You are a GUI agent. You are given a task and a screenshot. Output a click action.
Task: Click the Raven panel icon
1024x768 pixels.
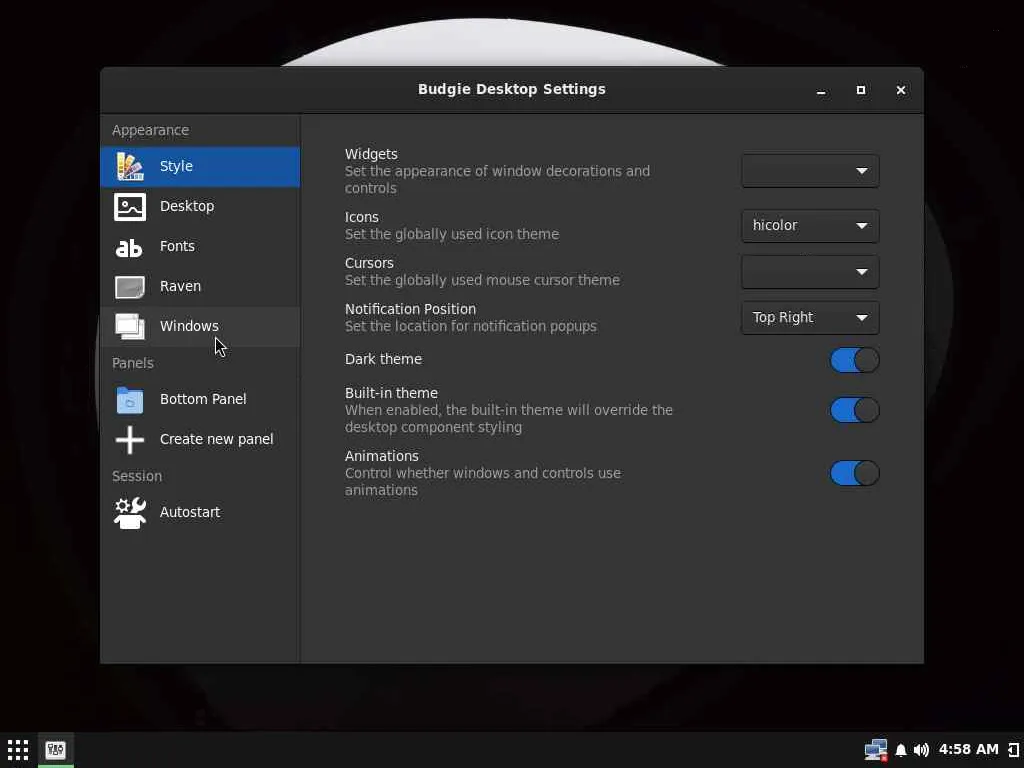(129, 287)
